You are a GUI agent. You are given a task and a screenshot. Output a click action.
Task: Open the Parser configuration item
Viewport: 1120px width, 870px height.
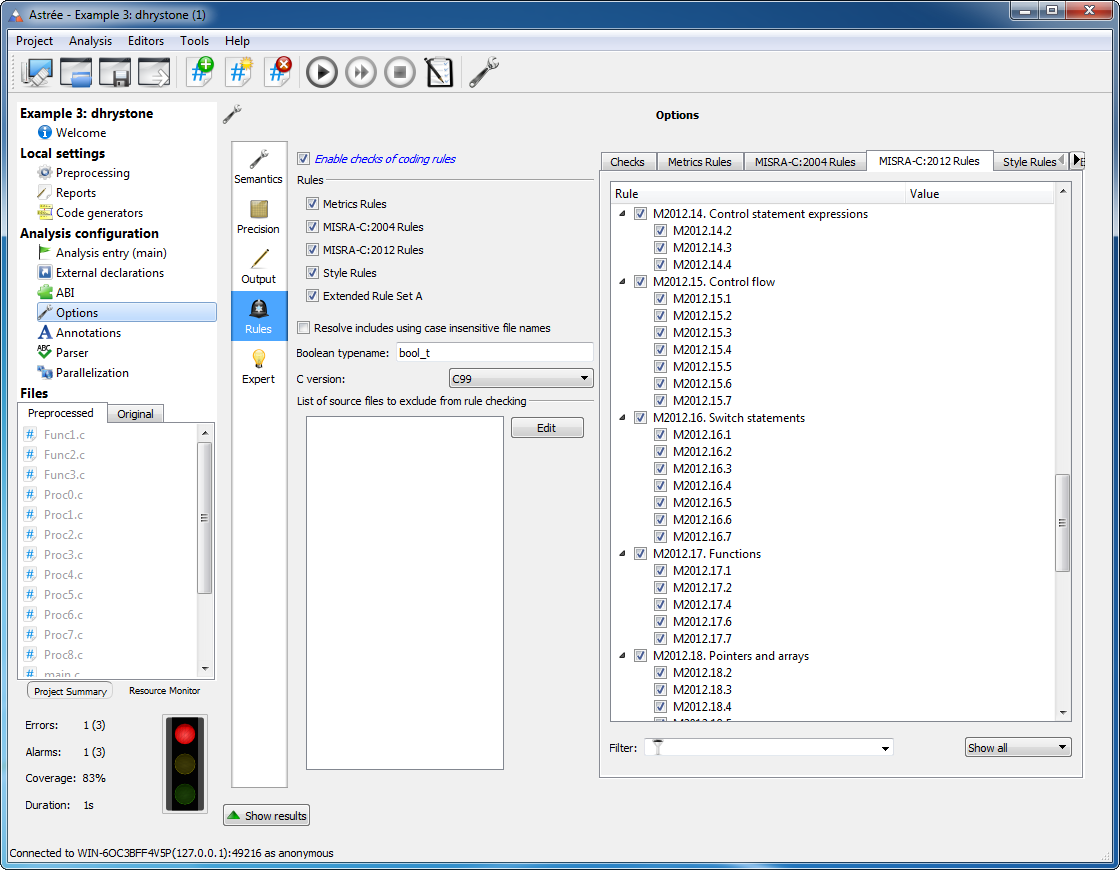click(x=71, y=353)
